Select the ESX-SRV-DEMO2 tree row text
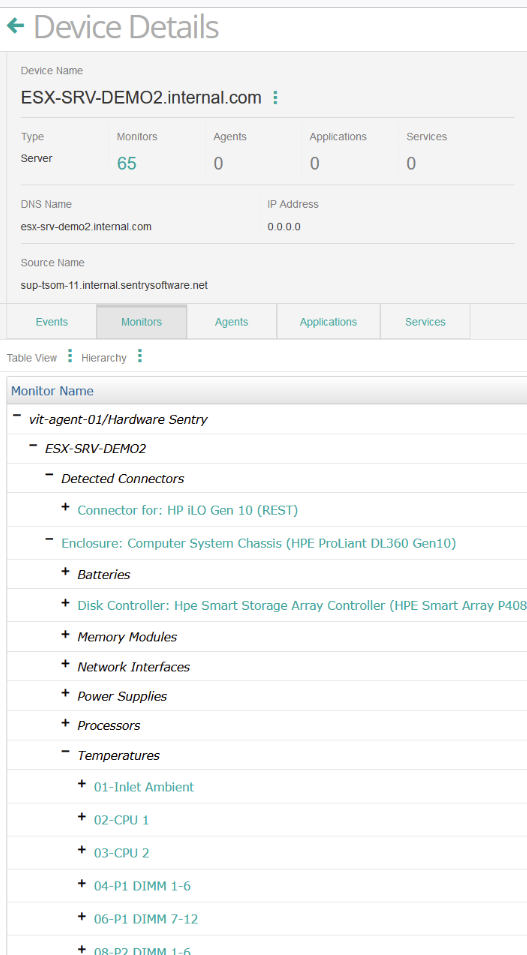 coord(96,449)
